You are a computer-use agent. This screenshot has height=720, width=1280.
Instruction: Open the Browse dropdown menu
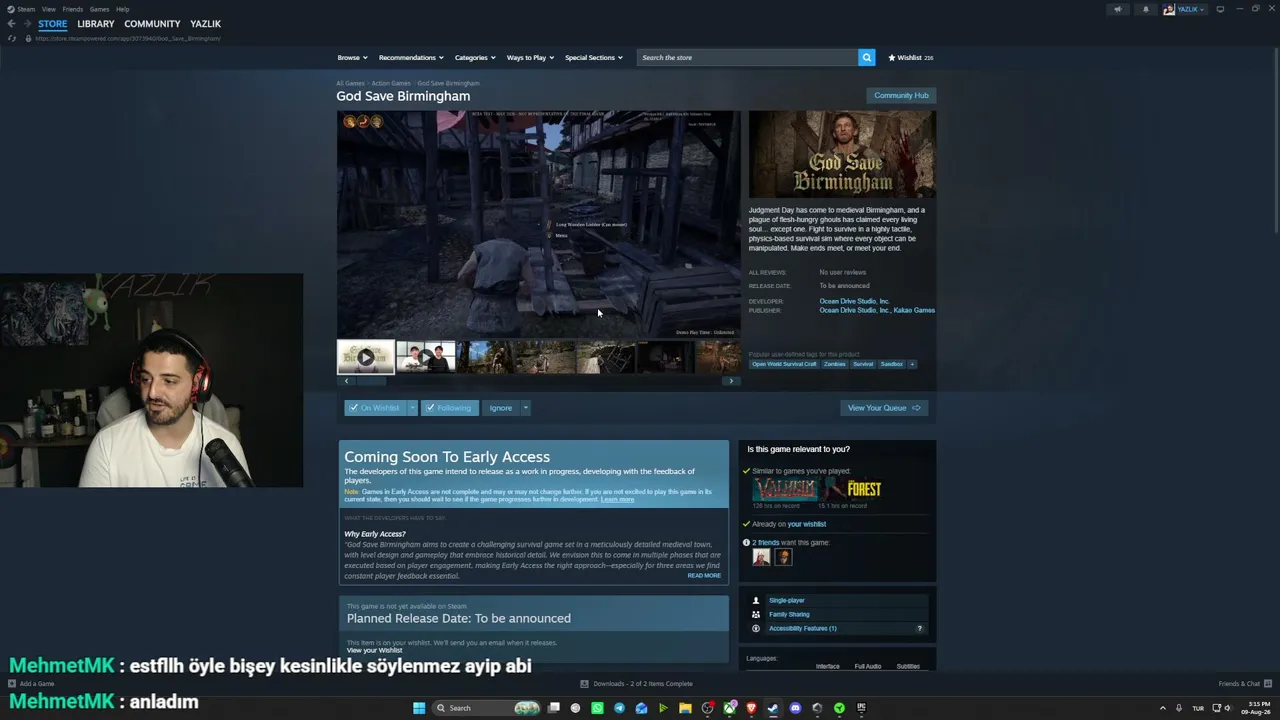coord(352,58)
